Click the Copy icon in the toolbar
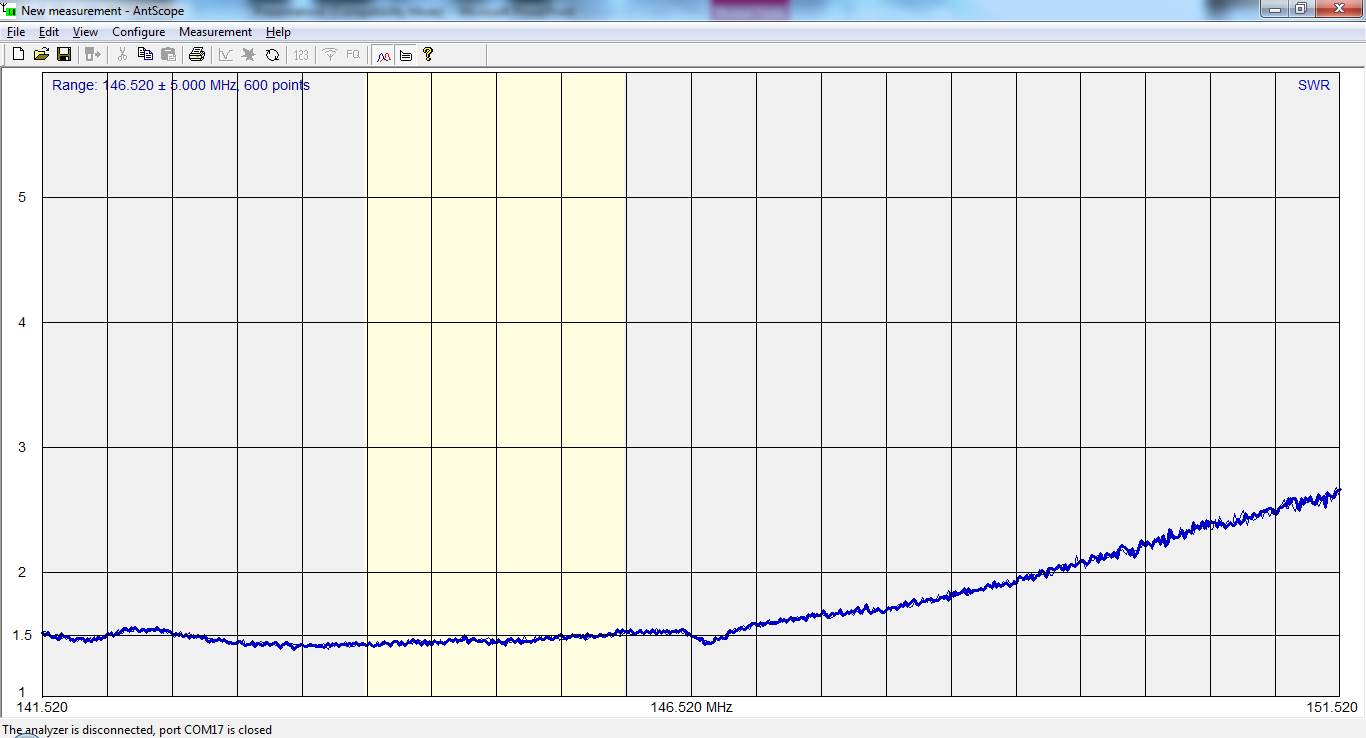This screenshot has height=738, width=1366. tap(145, 55)
